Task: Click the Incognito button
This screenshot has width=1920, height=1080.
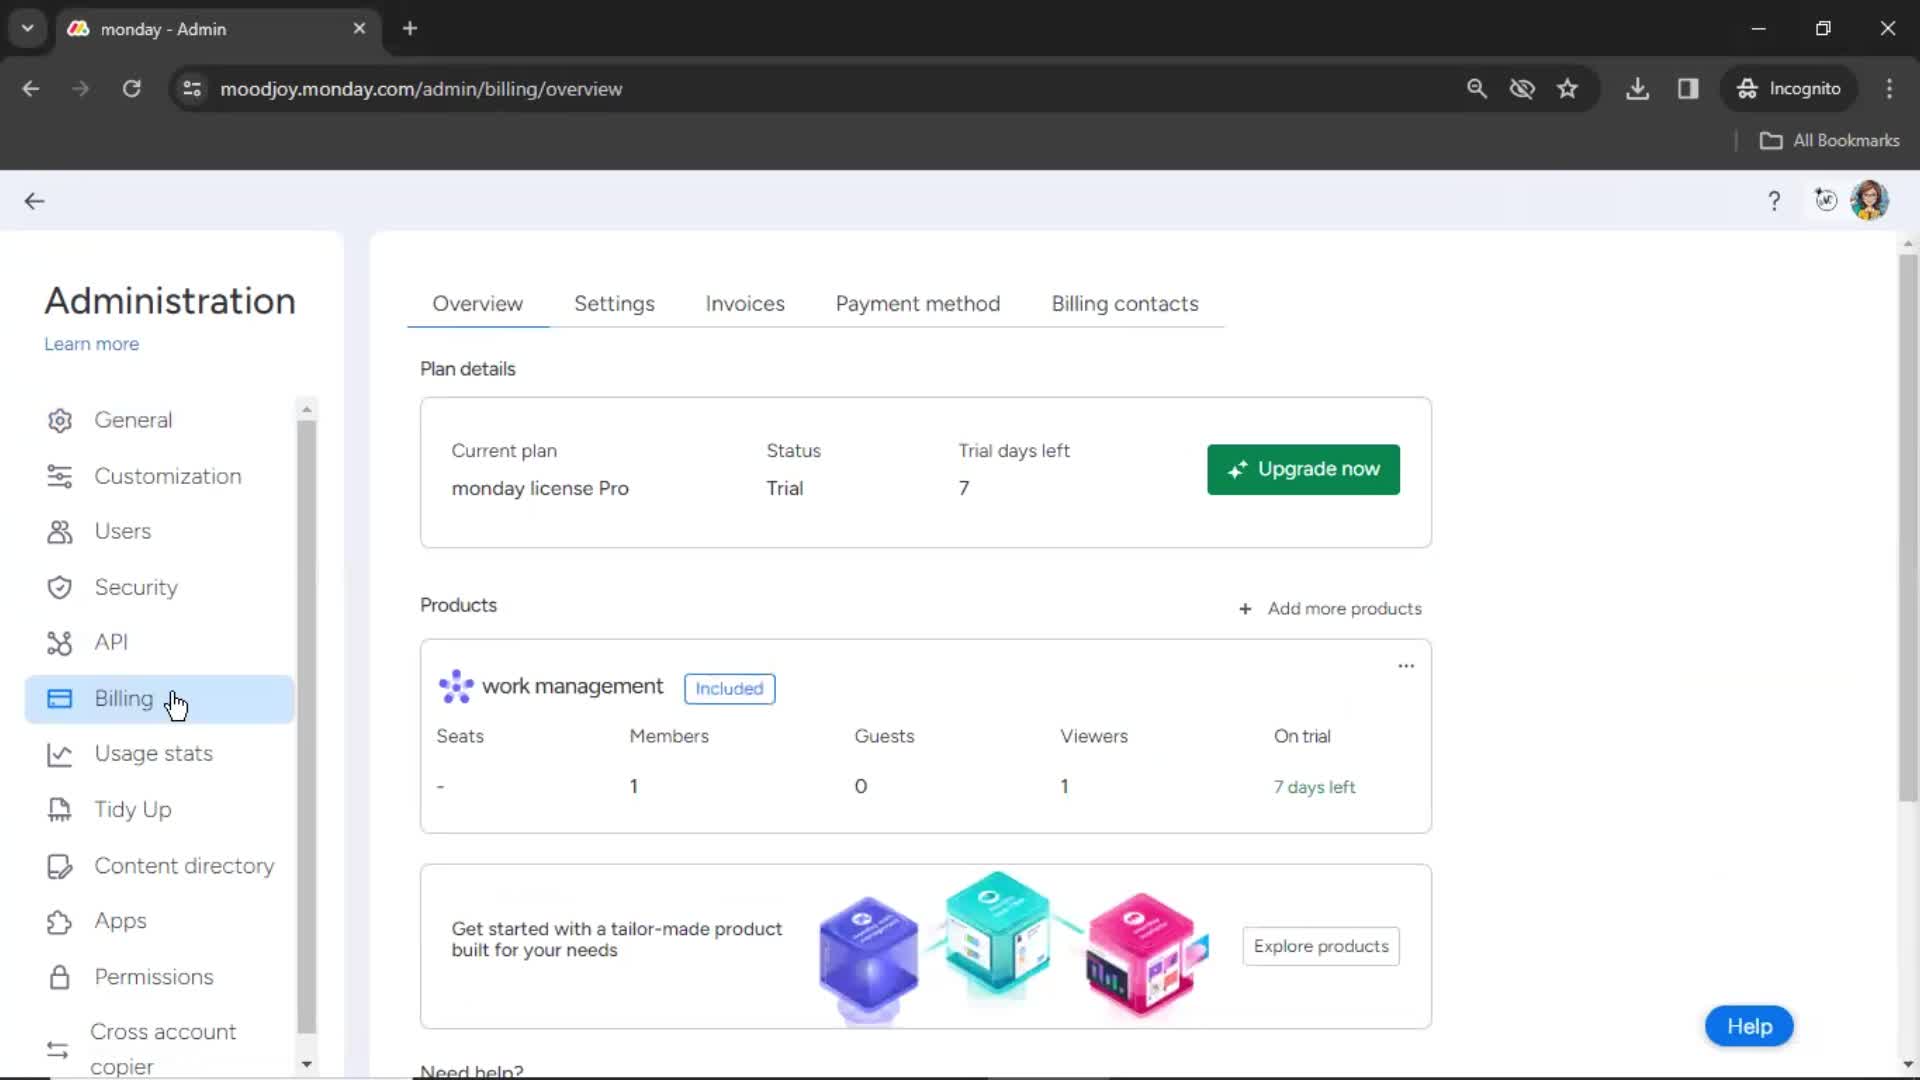Action: 1789,89
